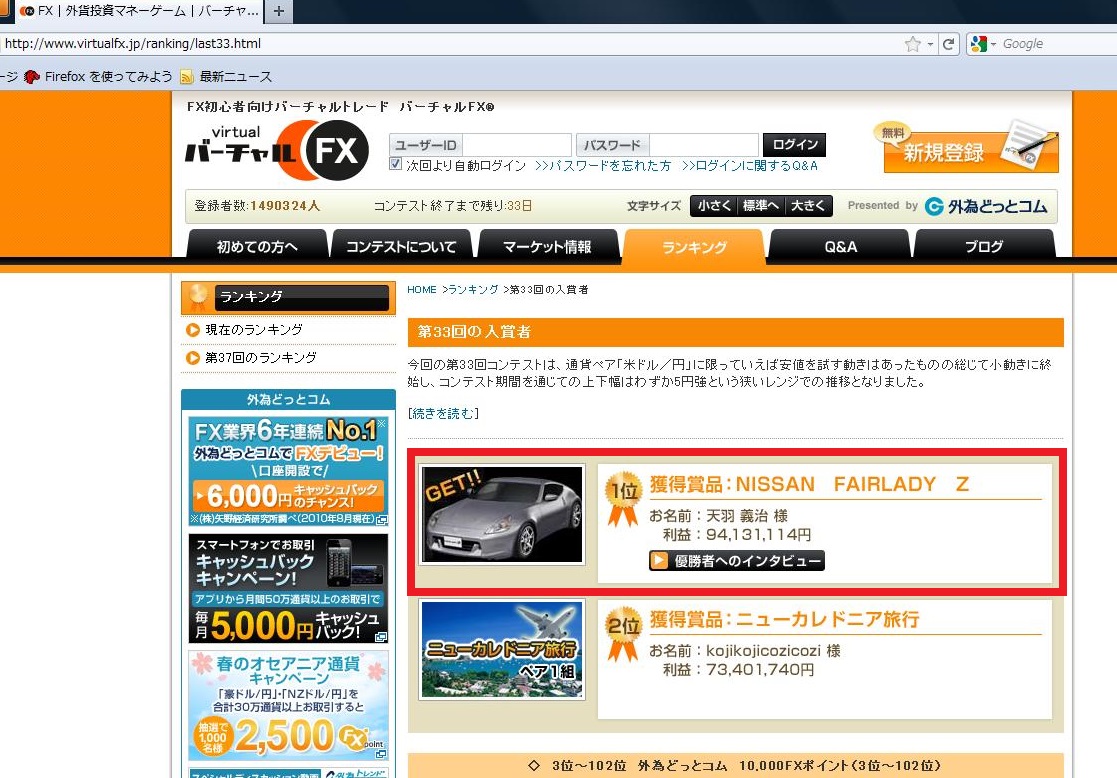Toggle the 次回より自動ログイン checkbox
1117x778 pixels.
pos(395,164)
